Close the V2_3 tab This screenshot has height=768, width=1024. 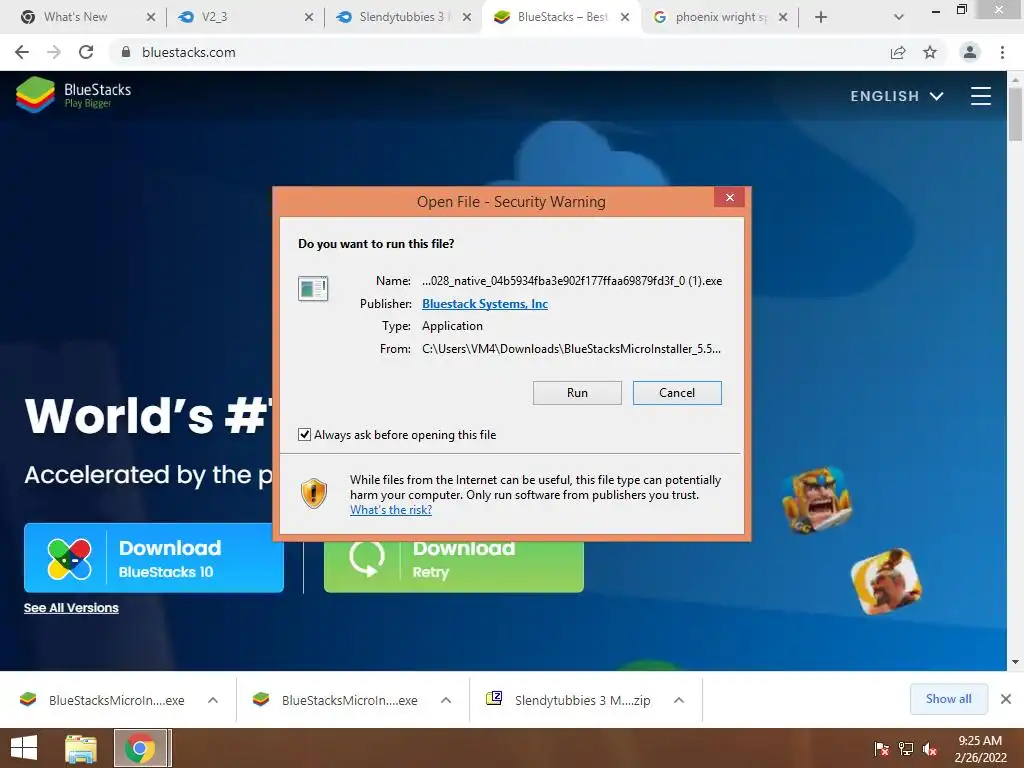[309, 17]
